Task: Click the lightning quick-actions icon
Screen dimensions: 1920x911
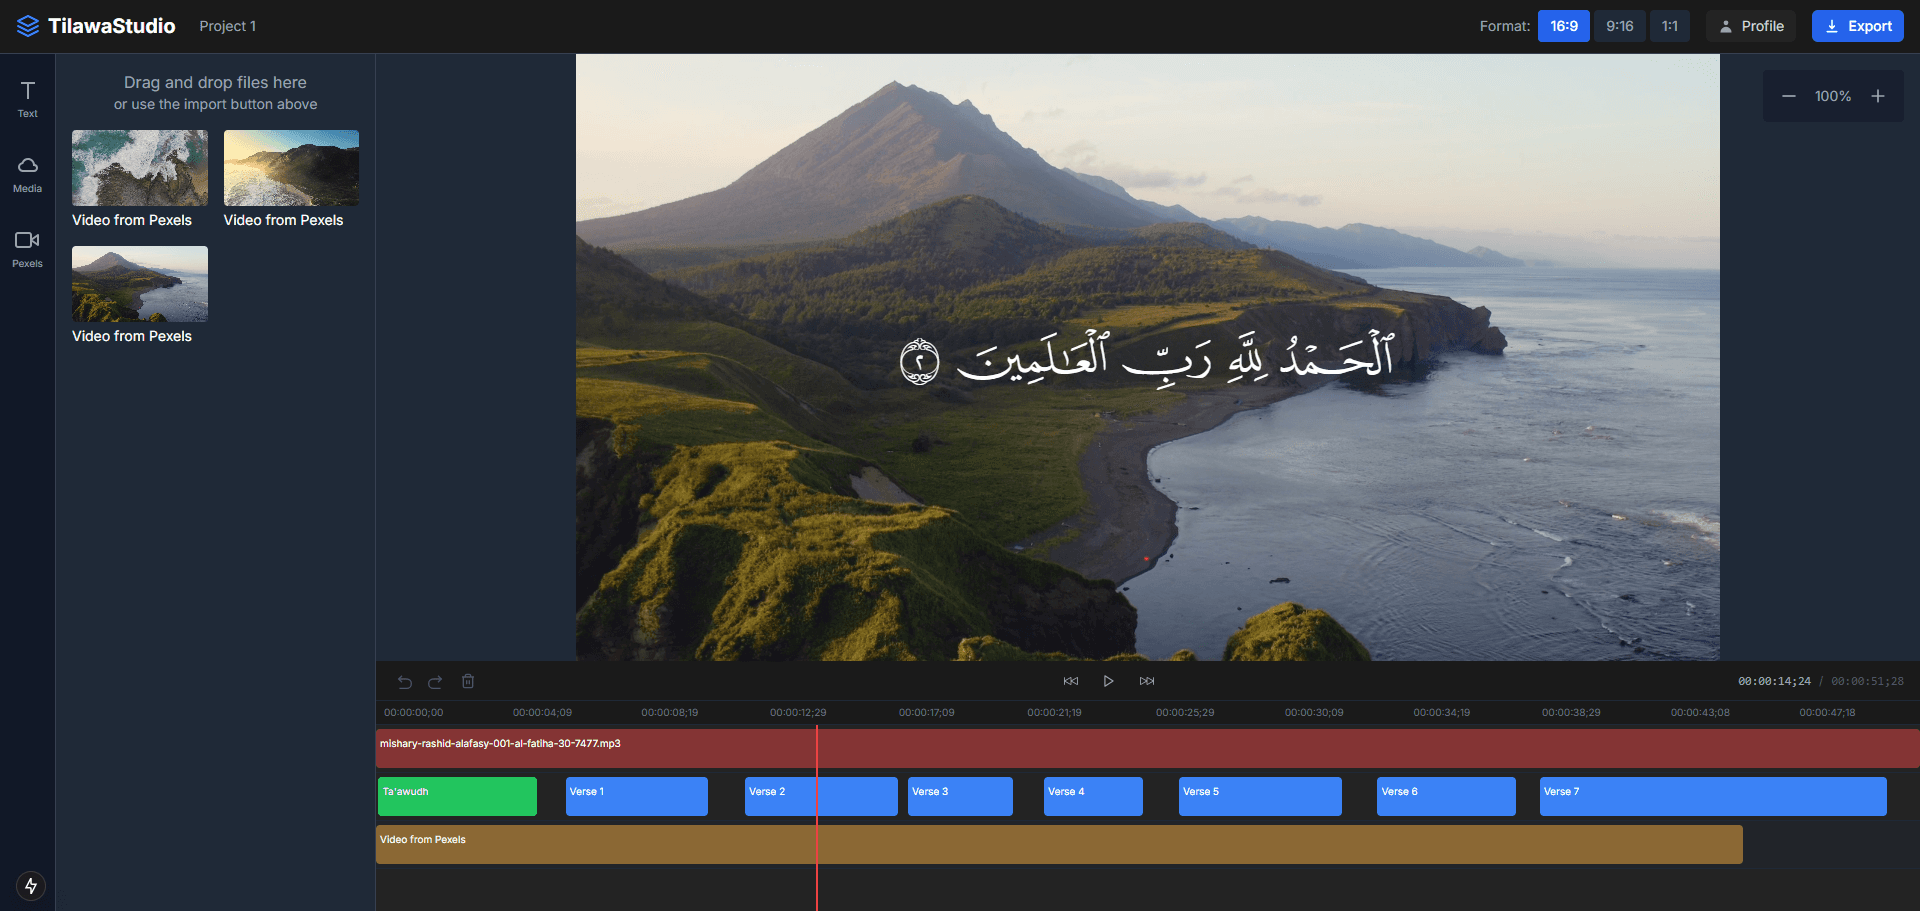Action: [x=30, y=885]
